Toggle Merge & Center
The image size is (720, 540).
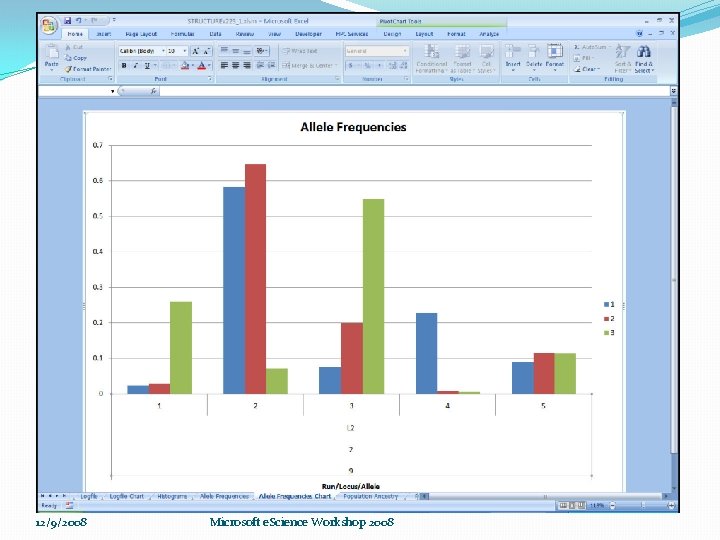(x=309, y=66)
